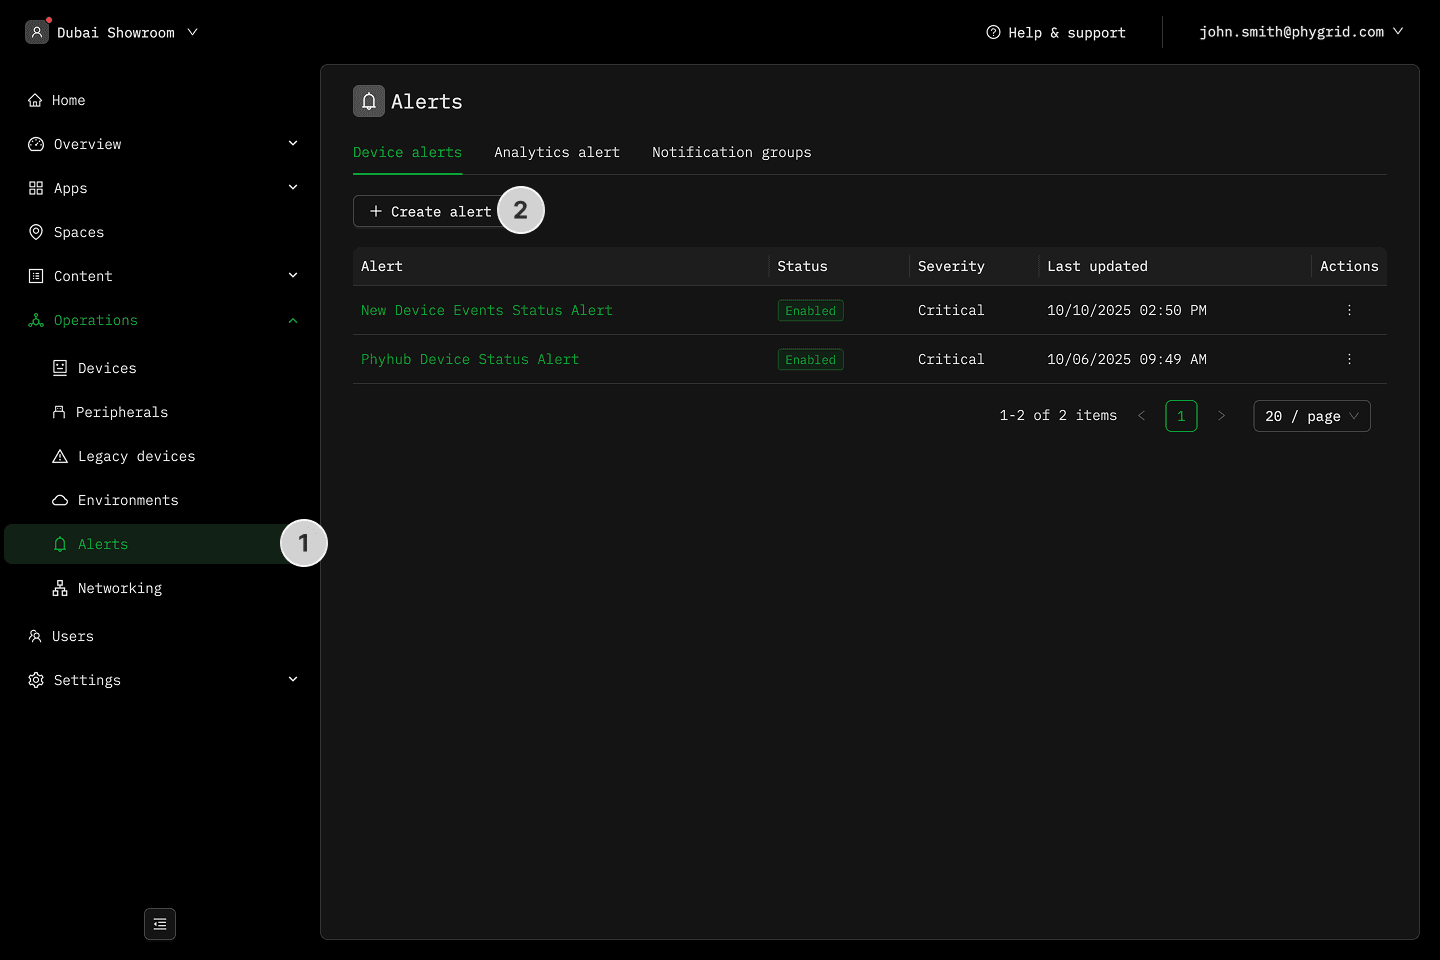The height and width of the screenshot is (960, 1440).
Task: Open the New Device Events Status Alert link
Action: 486,310
